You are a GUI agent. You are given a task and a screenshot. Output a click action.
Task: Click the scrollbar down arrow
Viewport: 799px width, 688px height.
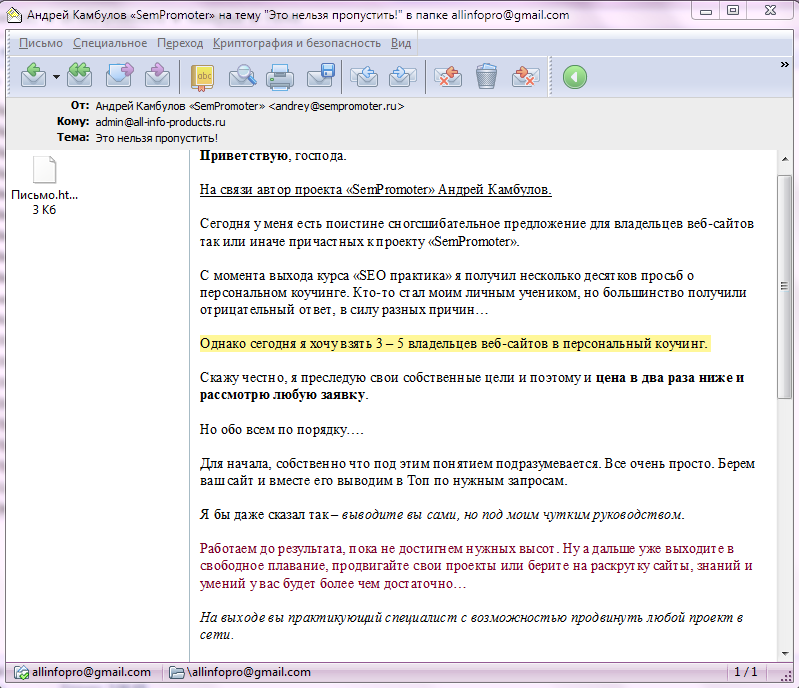pyautogui.click(x=785, y=653)
